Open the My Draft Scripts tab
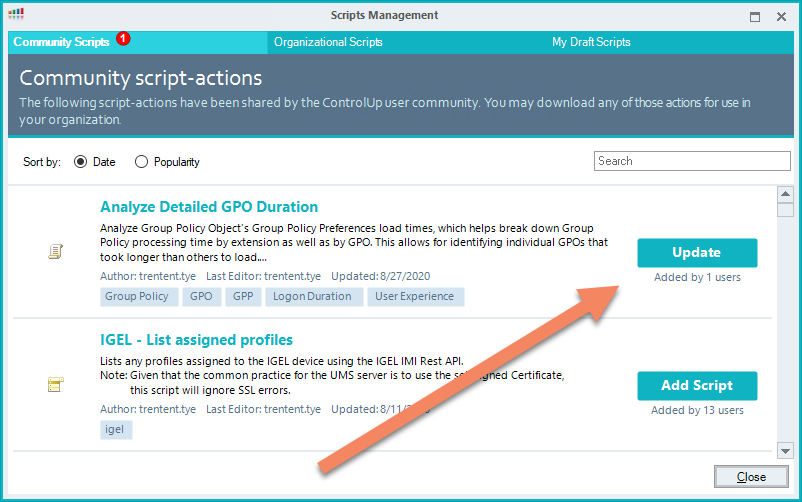The width and height of the screenshot is (802, 502). click(x=591, y=42)
